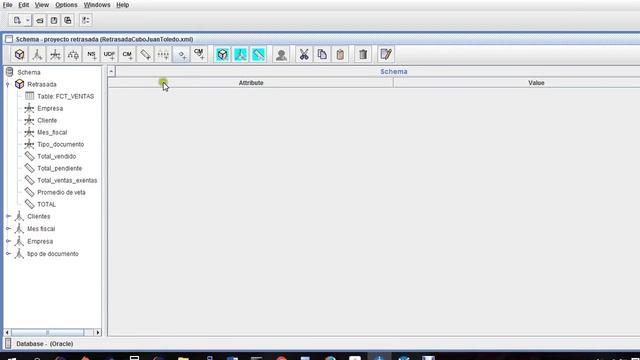This screenshot has width=640, height=360.
Task: Select the Retrasada cube in tree
Action: (x=42, y=84)
